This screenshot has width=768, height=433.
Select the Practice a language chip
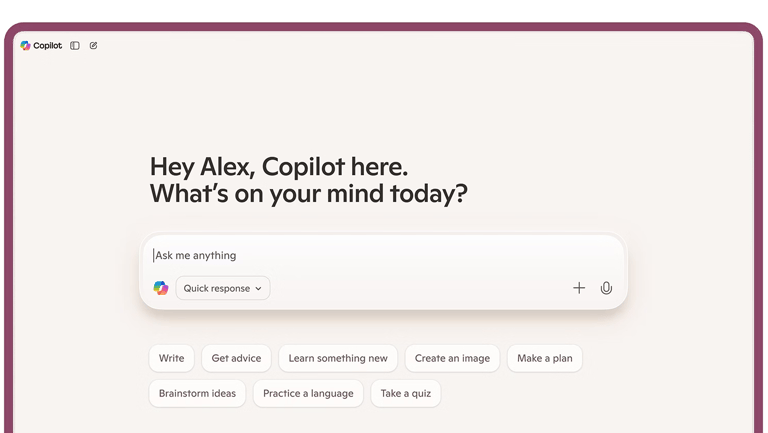pyautogui.click(x=308, y=393)
